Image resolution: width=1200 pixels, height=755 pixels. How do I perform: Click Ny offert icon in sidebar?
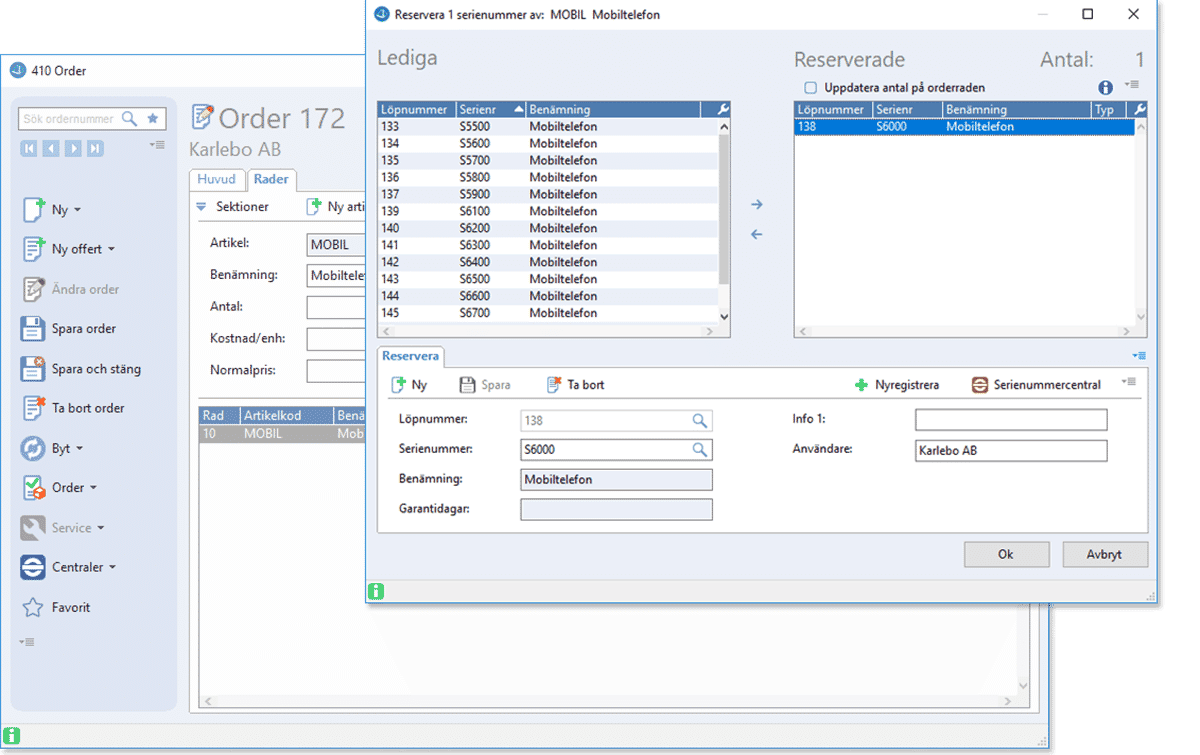33,249
